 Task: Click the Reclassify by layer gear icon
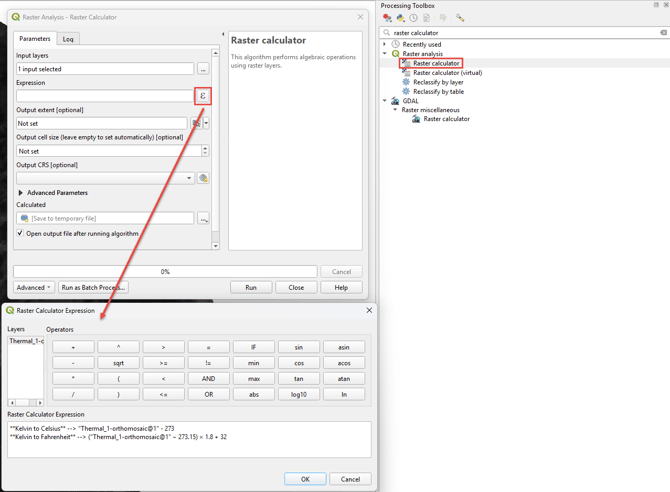(x=406, y=82)
